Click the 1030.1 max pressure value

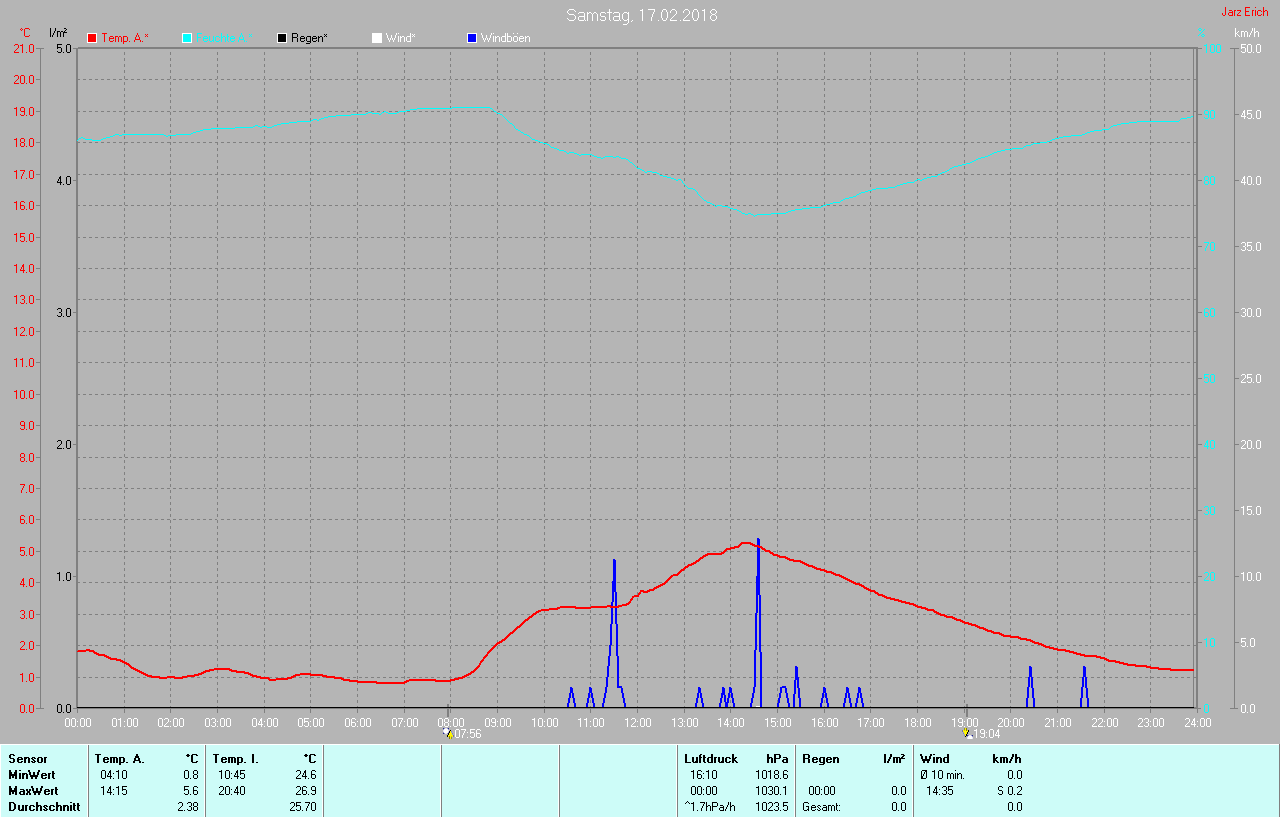click(x=771, y=791)
